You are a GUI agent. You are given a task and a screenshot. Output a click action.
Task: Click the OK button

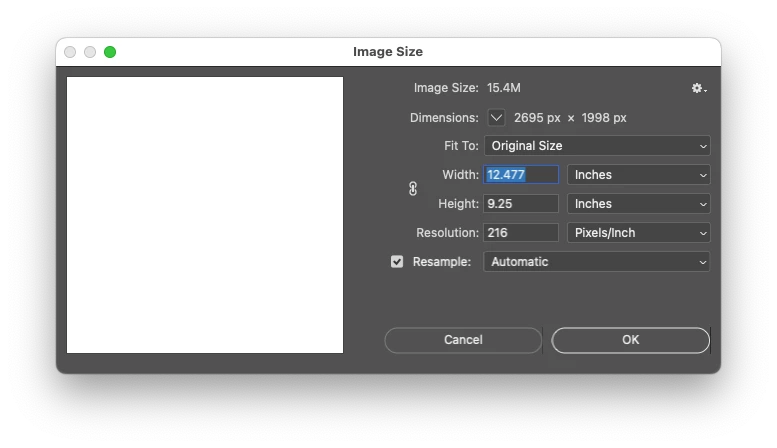click(630, 340)
